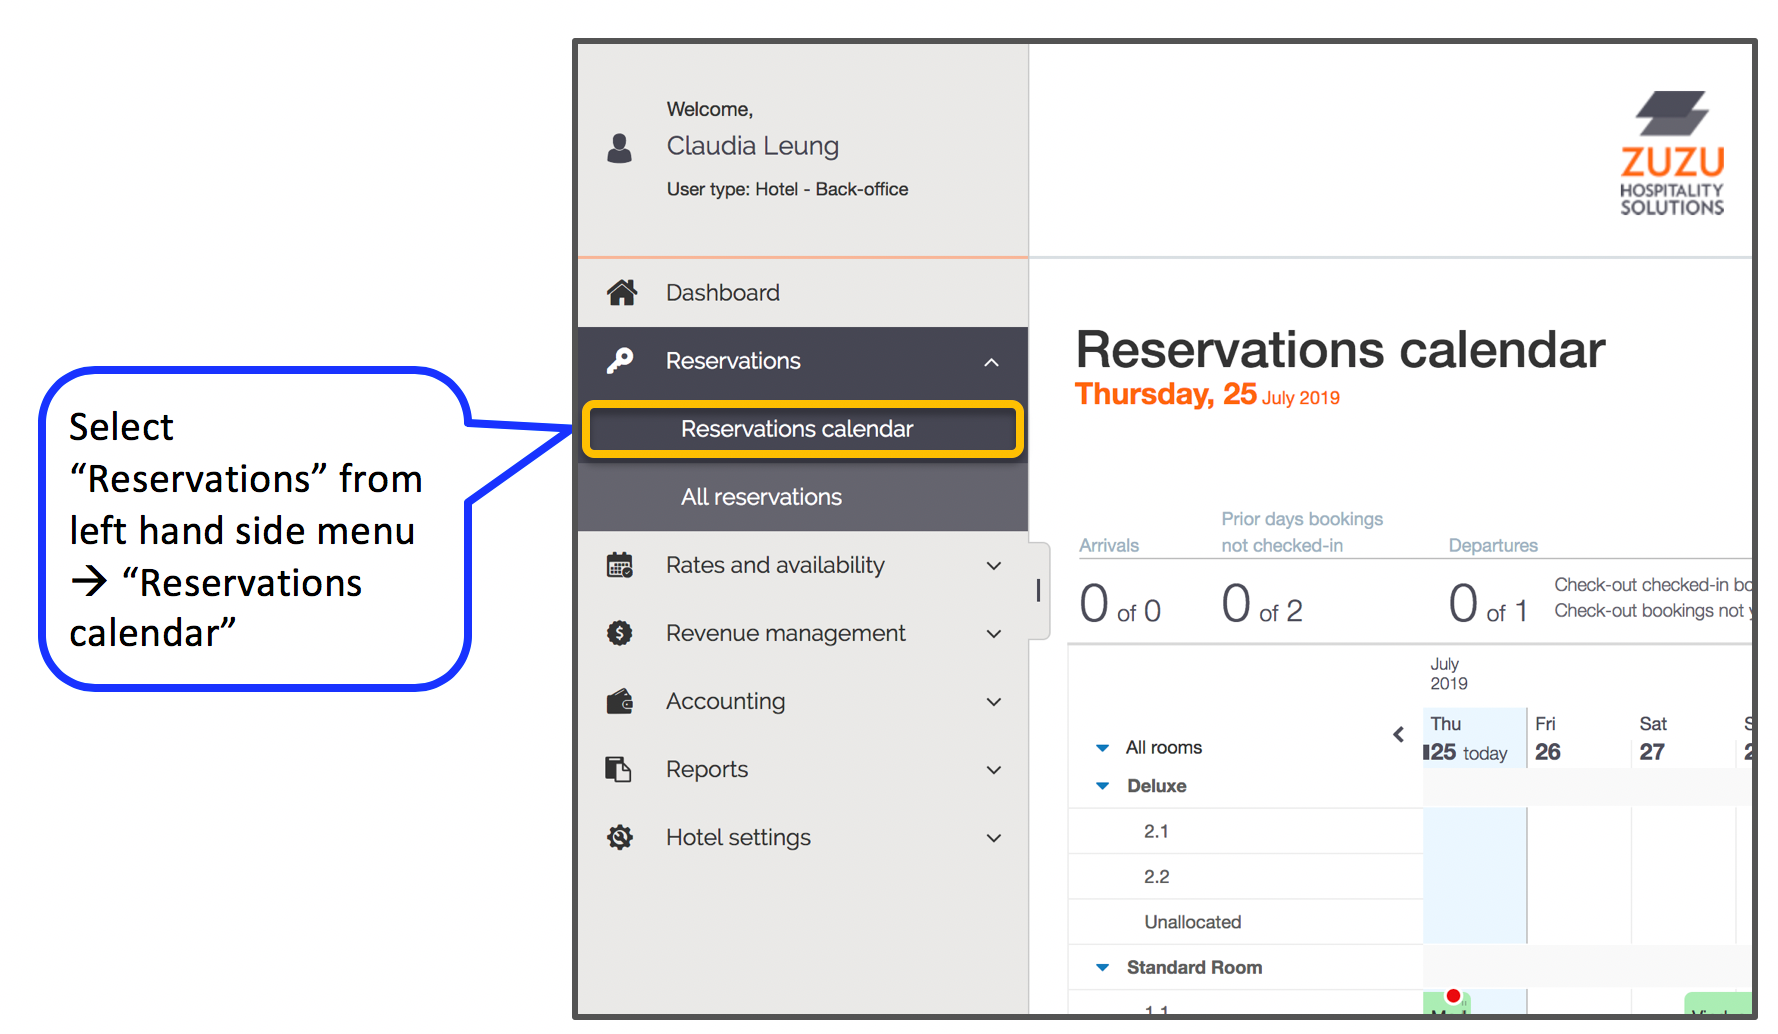Open All reservations submenu item
The image size is (1778, 1034).
click(803, 497)
